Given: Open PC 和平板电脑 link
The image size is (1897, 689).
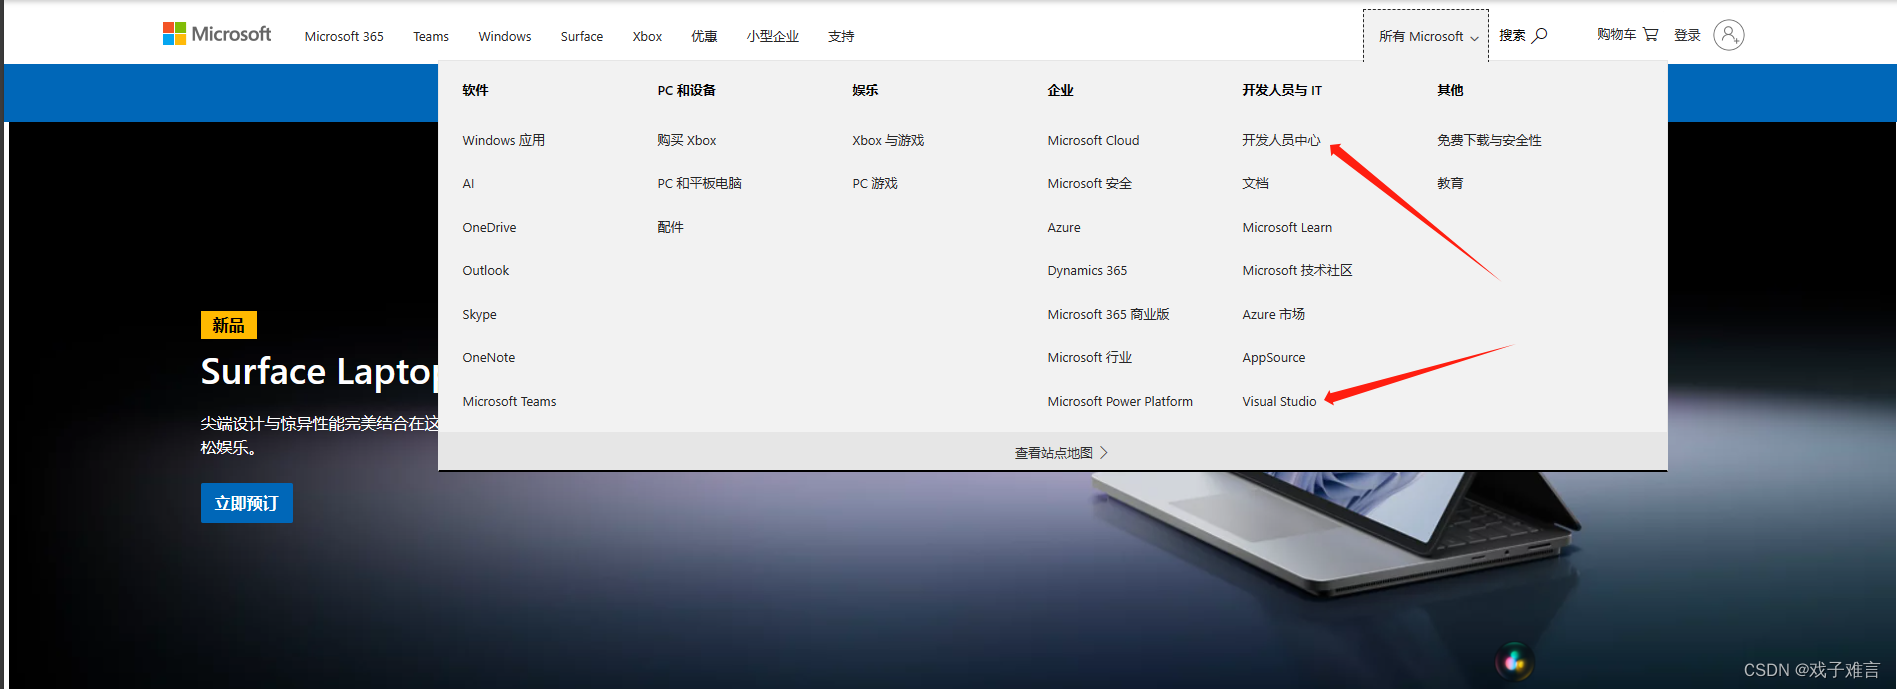Looking at the screenshot, I should point(699,183).
